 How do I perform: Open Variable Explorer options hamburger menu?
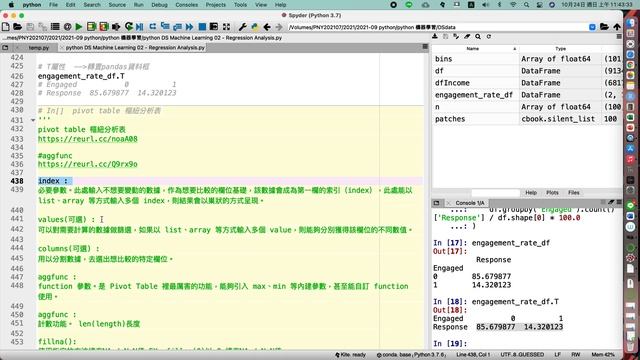(619, 37)
